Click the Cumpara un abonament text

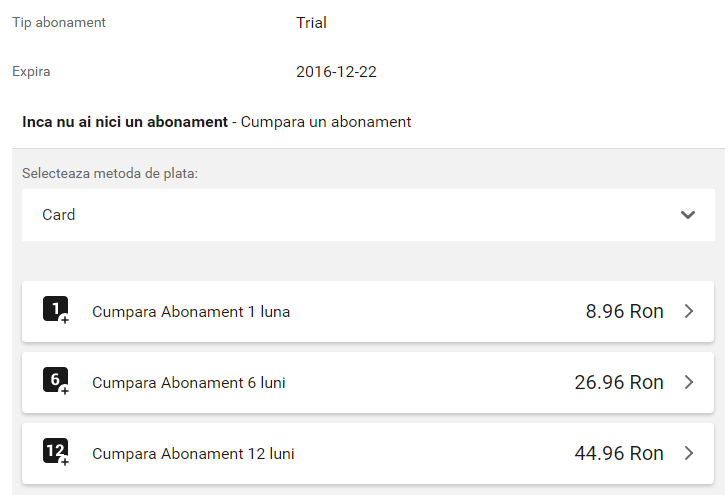(326, 122)
